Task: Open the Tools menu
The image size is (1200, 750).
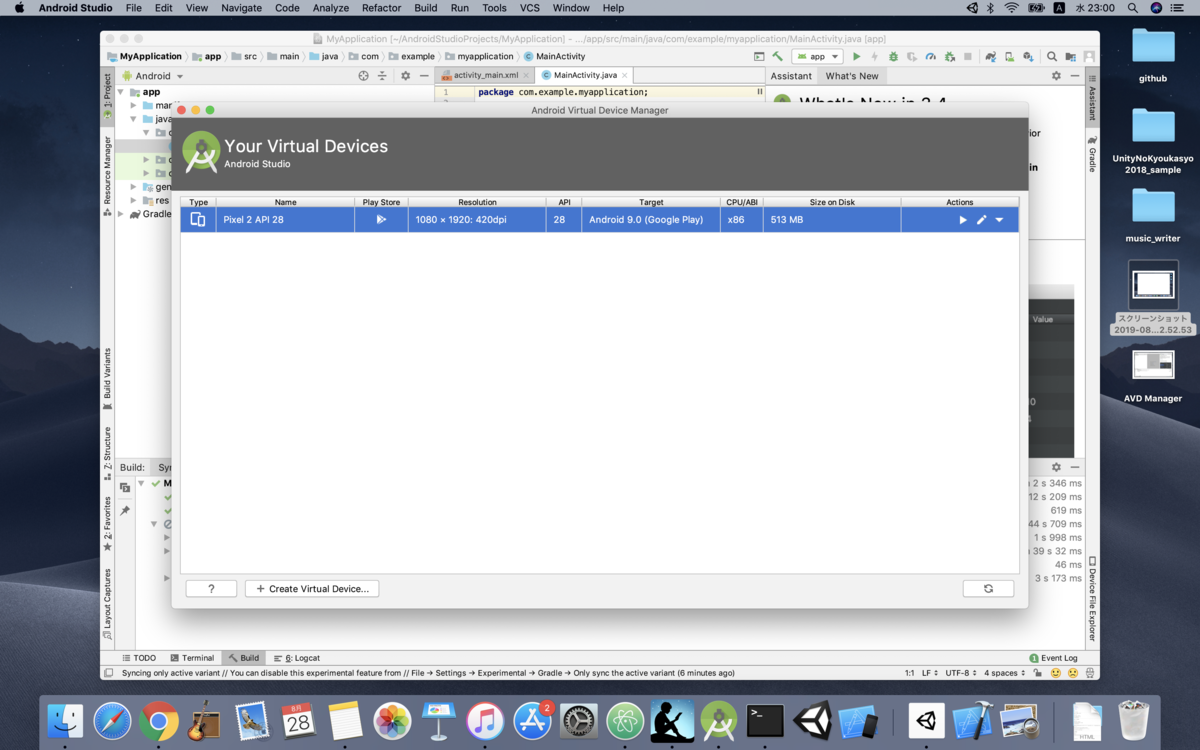Action: (x=494, y=8)
